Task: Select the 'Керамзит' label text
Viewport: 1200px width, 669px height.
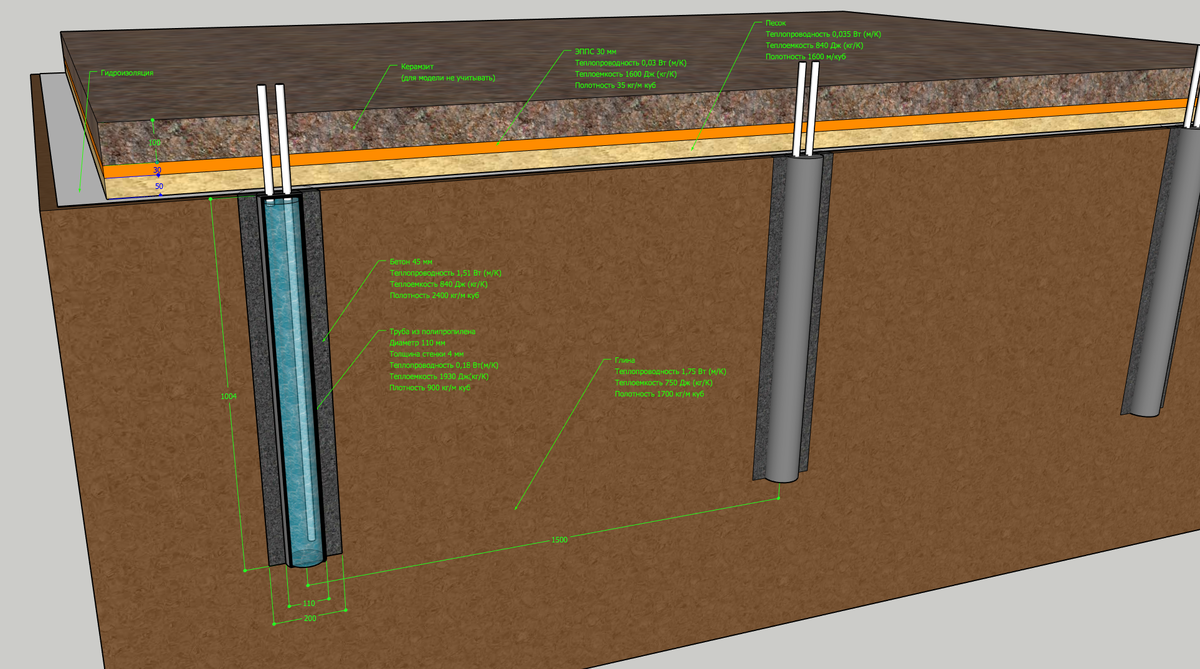Action: (418, 67)
